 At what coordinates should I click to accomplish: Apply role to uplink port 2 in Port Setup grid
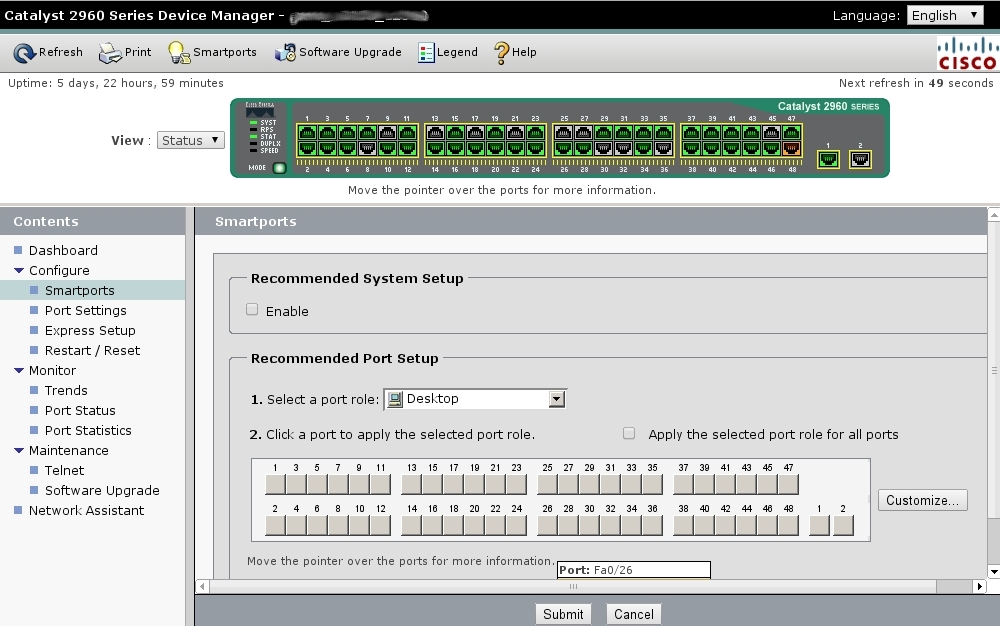[x=843, y=525]
